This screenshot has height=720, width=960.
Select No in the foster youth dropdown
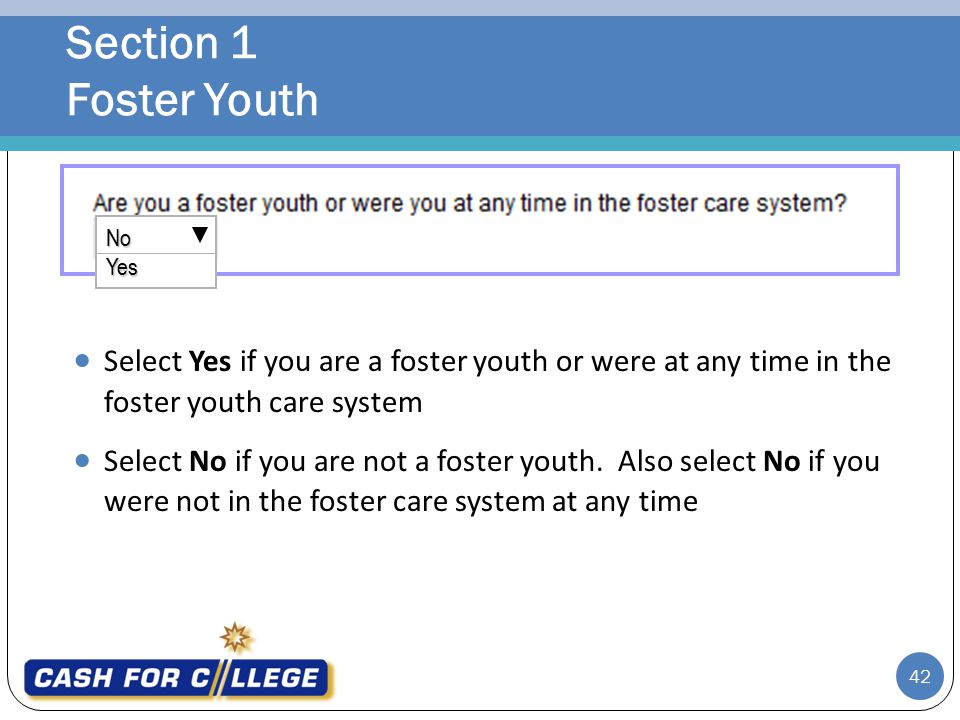coord(156,236)
